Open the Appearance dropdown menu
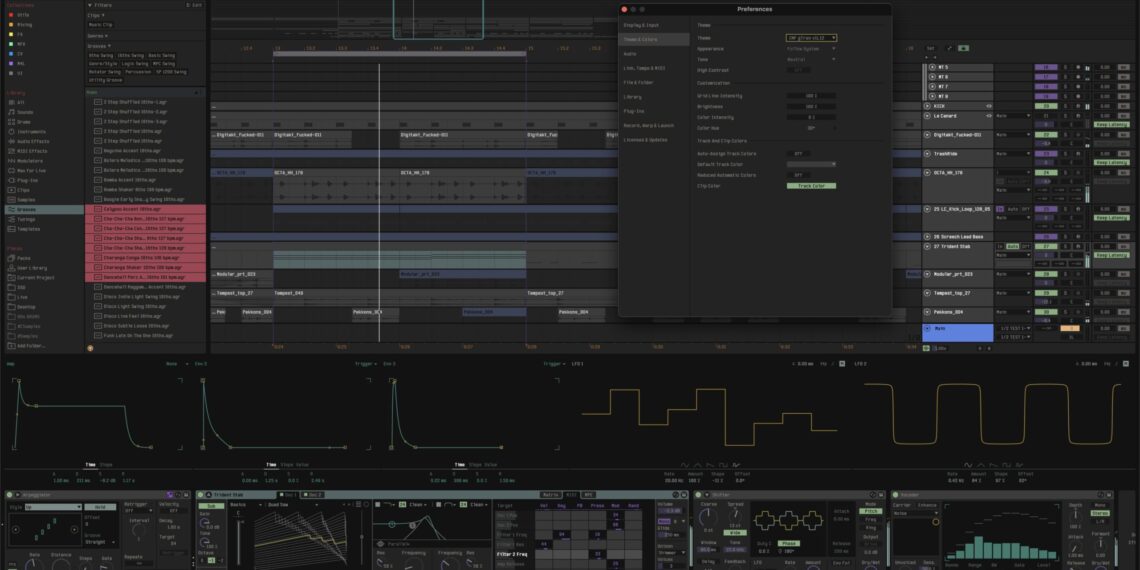1140x570 pixels. [811, 48]
